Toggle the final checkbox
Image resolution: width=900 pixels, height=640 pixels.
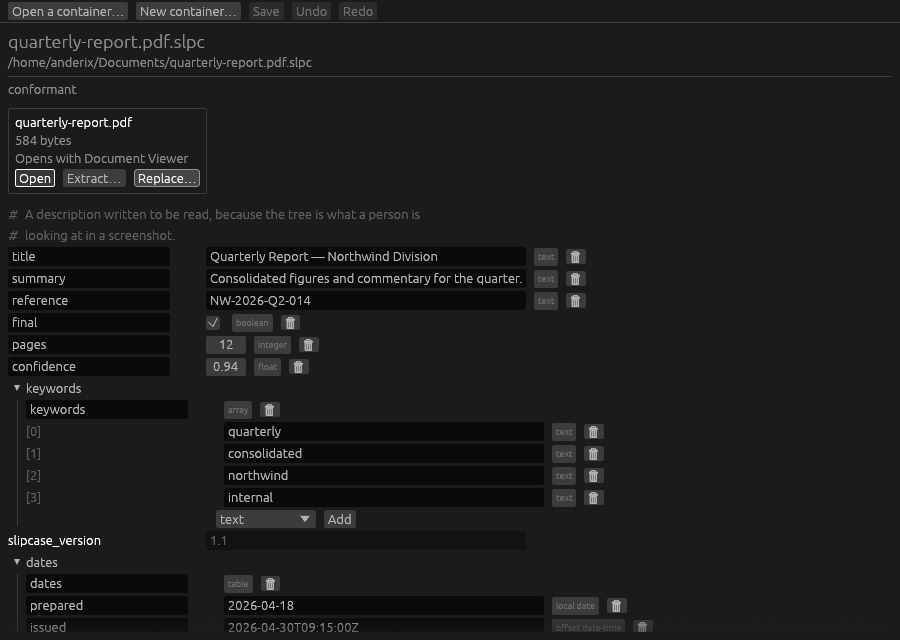pyautogui.click(x=213, y=323)
